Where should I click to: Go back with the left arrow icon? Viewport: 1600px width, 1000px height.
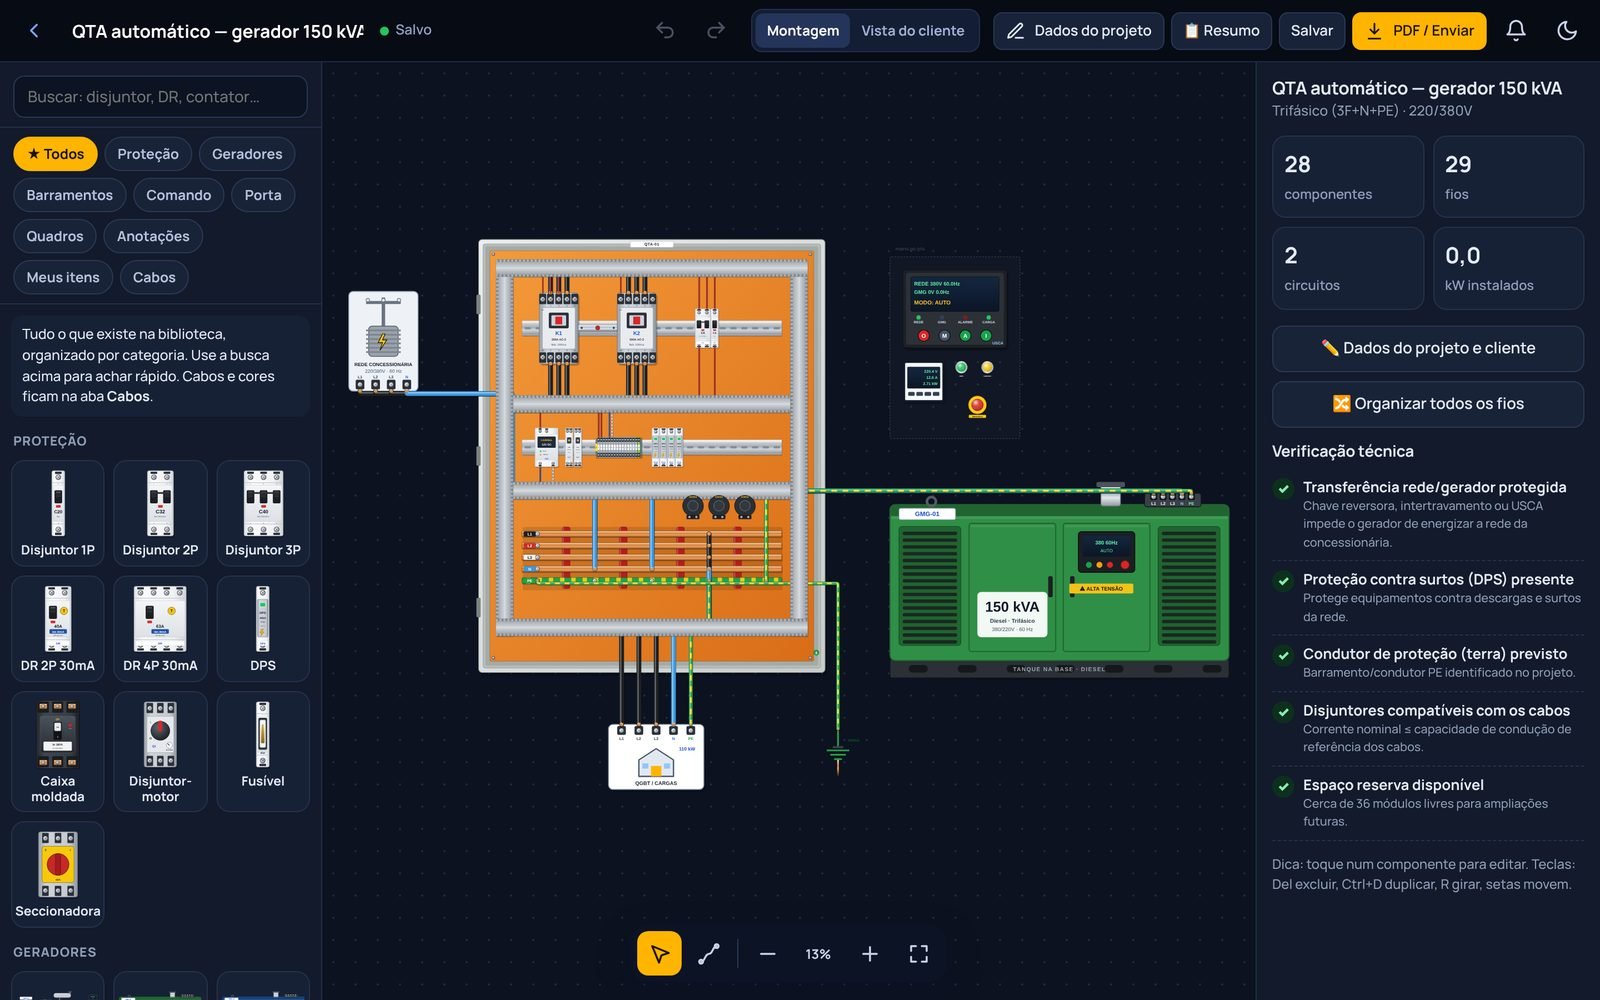tap(34, 31)
